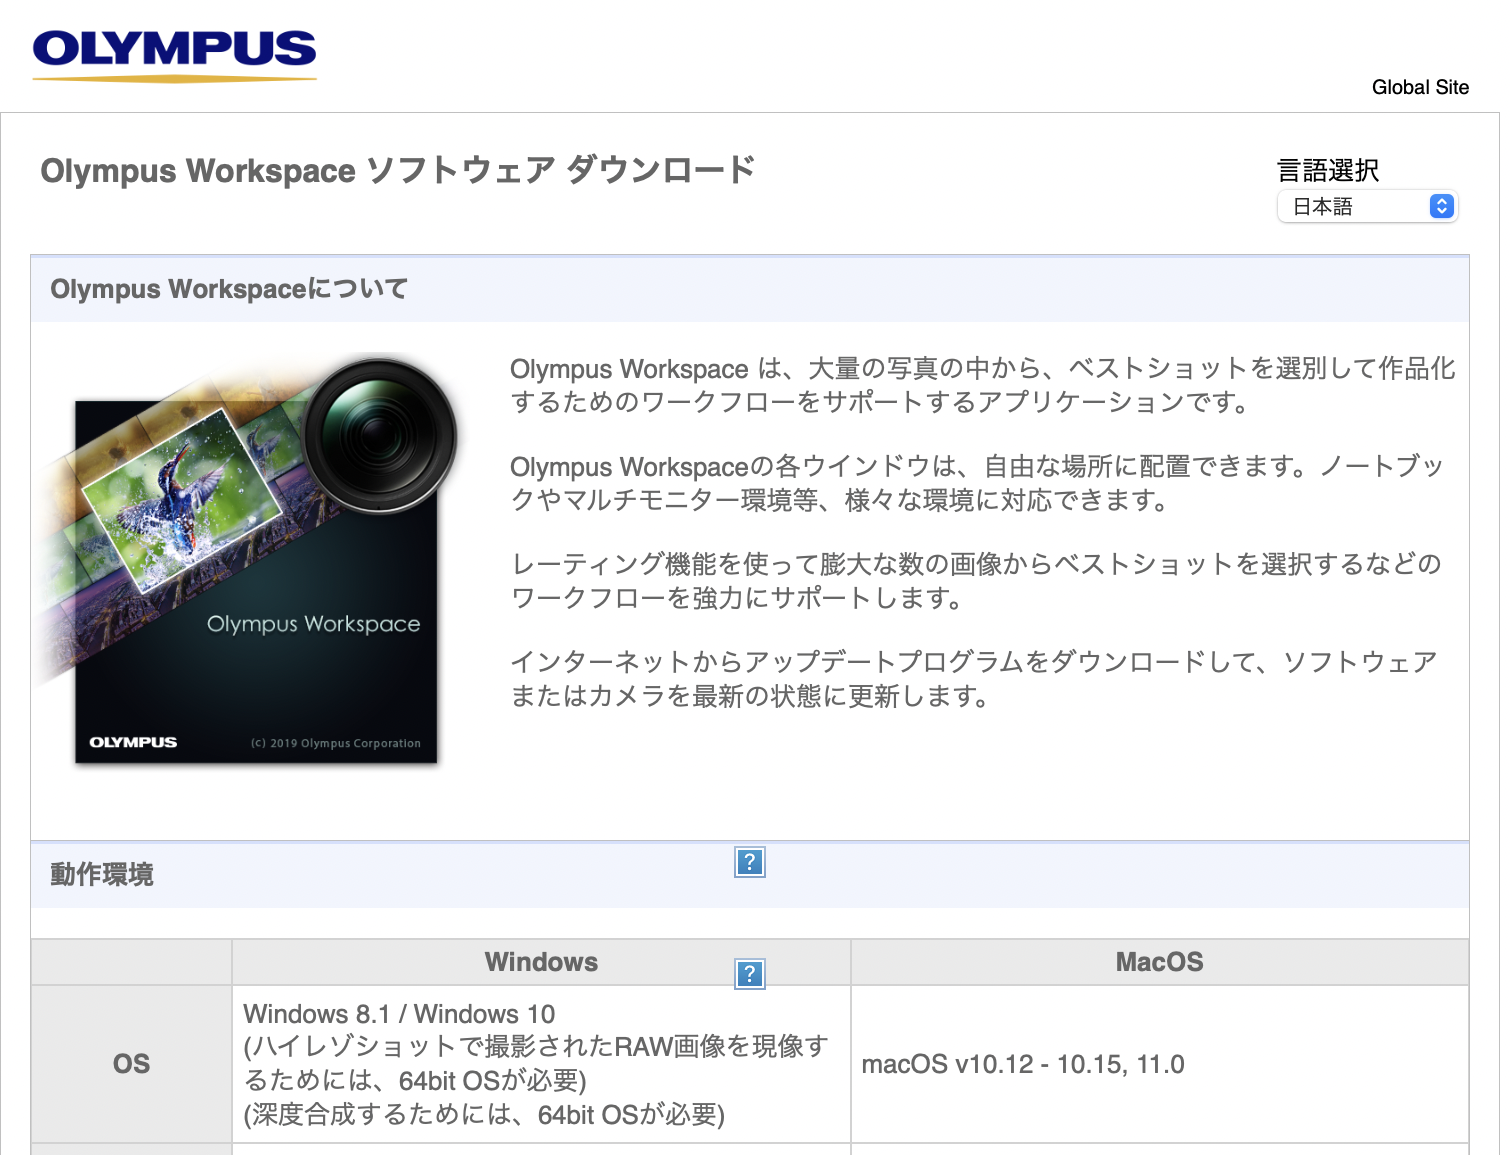
Task: Click the paragraph starting インターネットからアップデート
Action: tap(974, 679)
